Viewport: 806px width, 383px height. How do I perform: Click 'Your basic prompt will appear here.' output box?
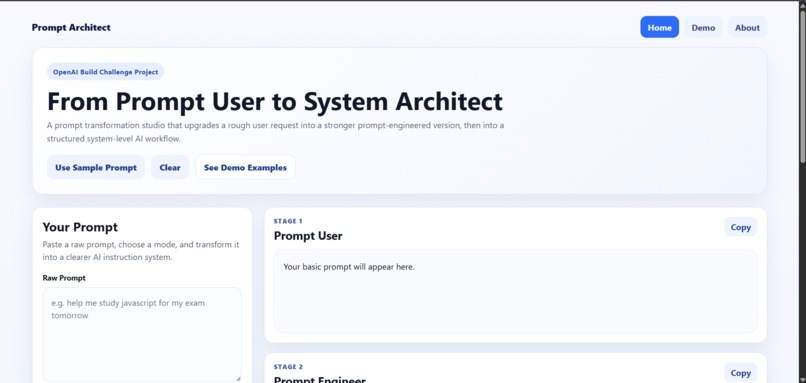(515, 291)
